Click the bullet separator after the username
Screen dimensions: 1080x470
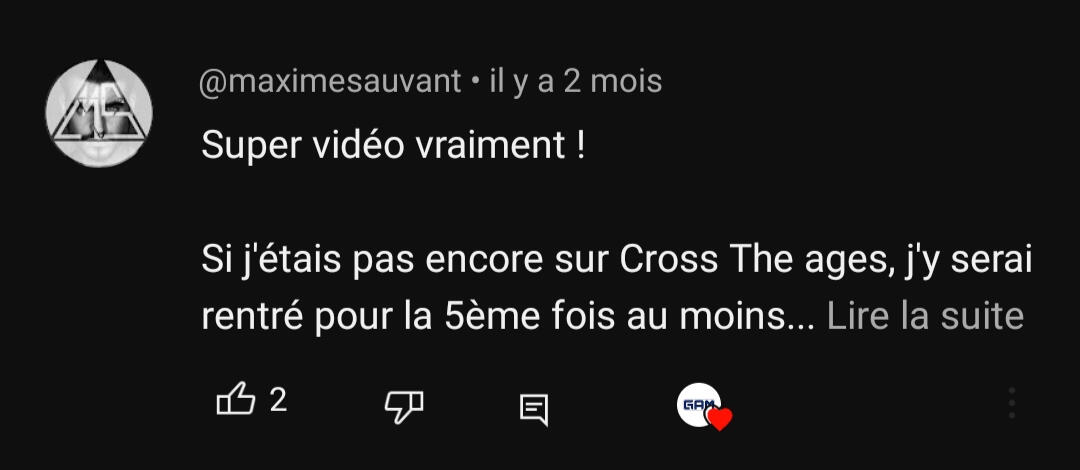tap(475, 83)
